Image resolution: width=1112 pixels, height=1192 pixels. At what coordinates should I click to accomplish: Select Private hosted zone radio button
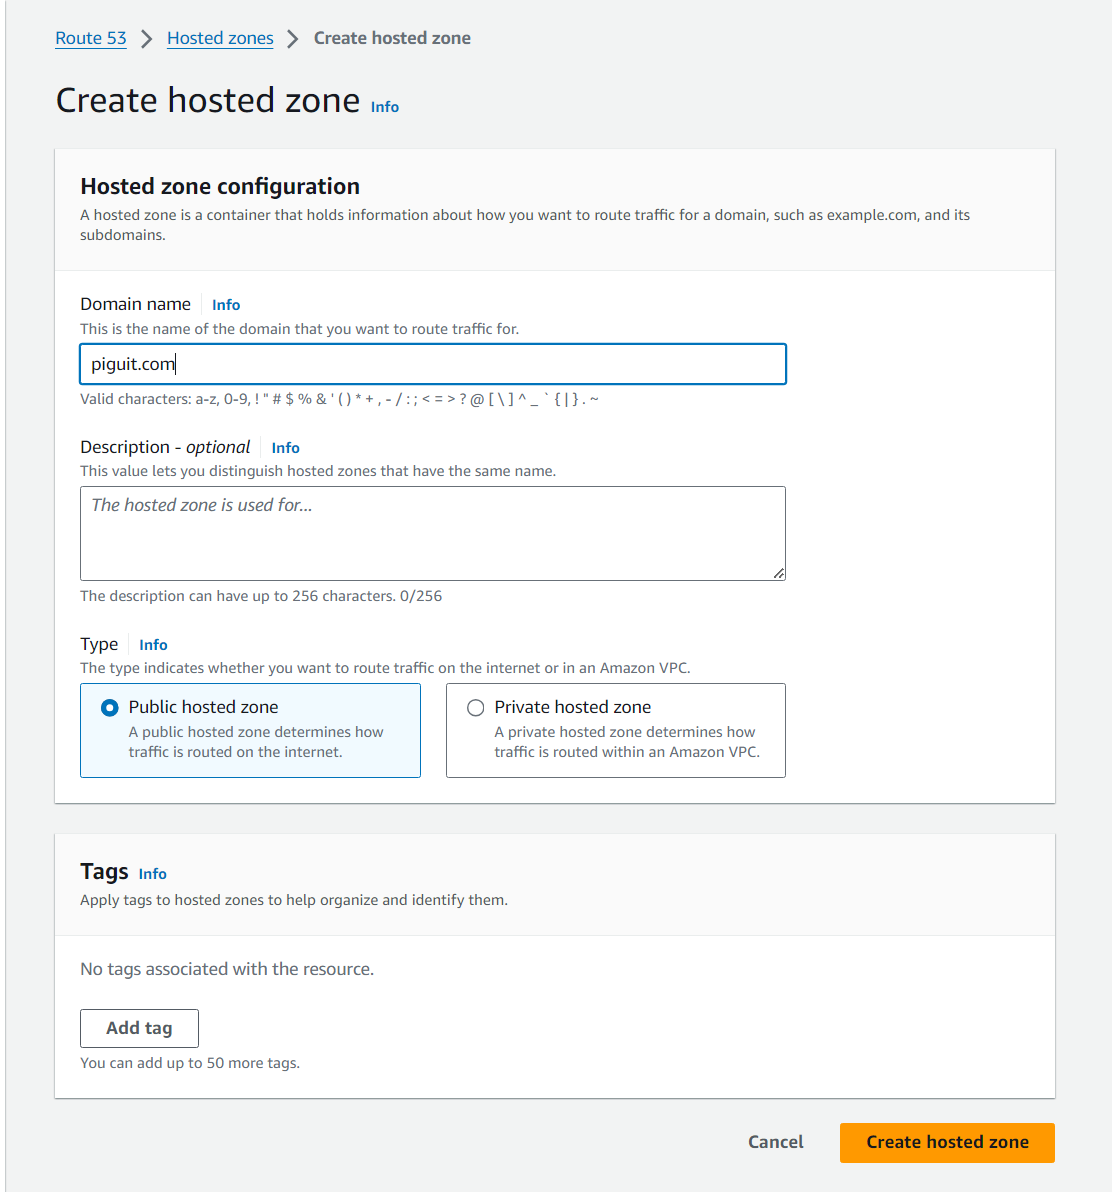pos(476,708)
